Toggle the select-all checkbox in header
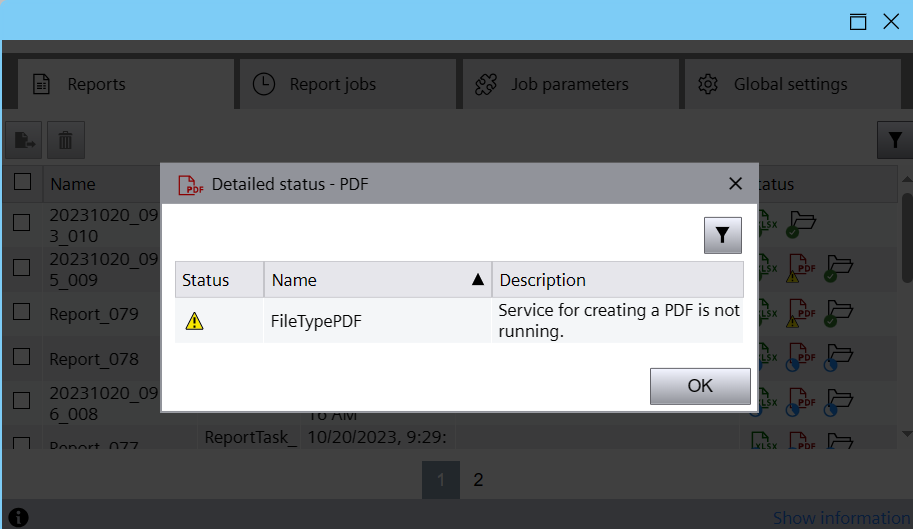The image size is (913, 529). point(22,182)
